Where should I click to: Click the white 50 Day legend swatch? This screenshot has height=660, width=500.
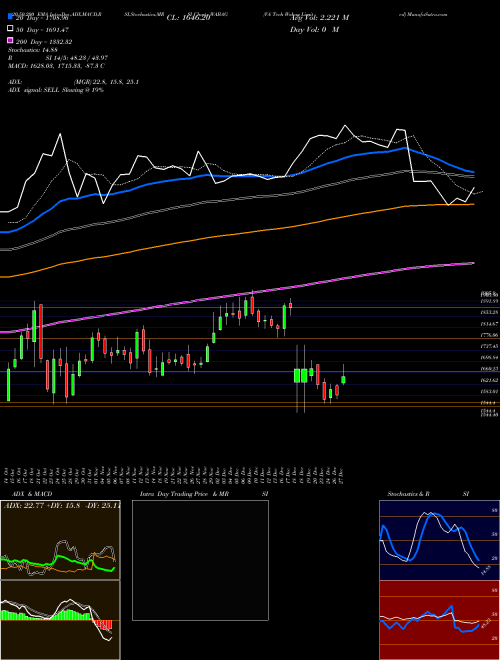coord(11,29)
